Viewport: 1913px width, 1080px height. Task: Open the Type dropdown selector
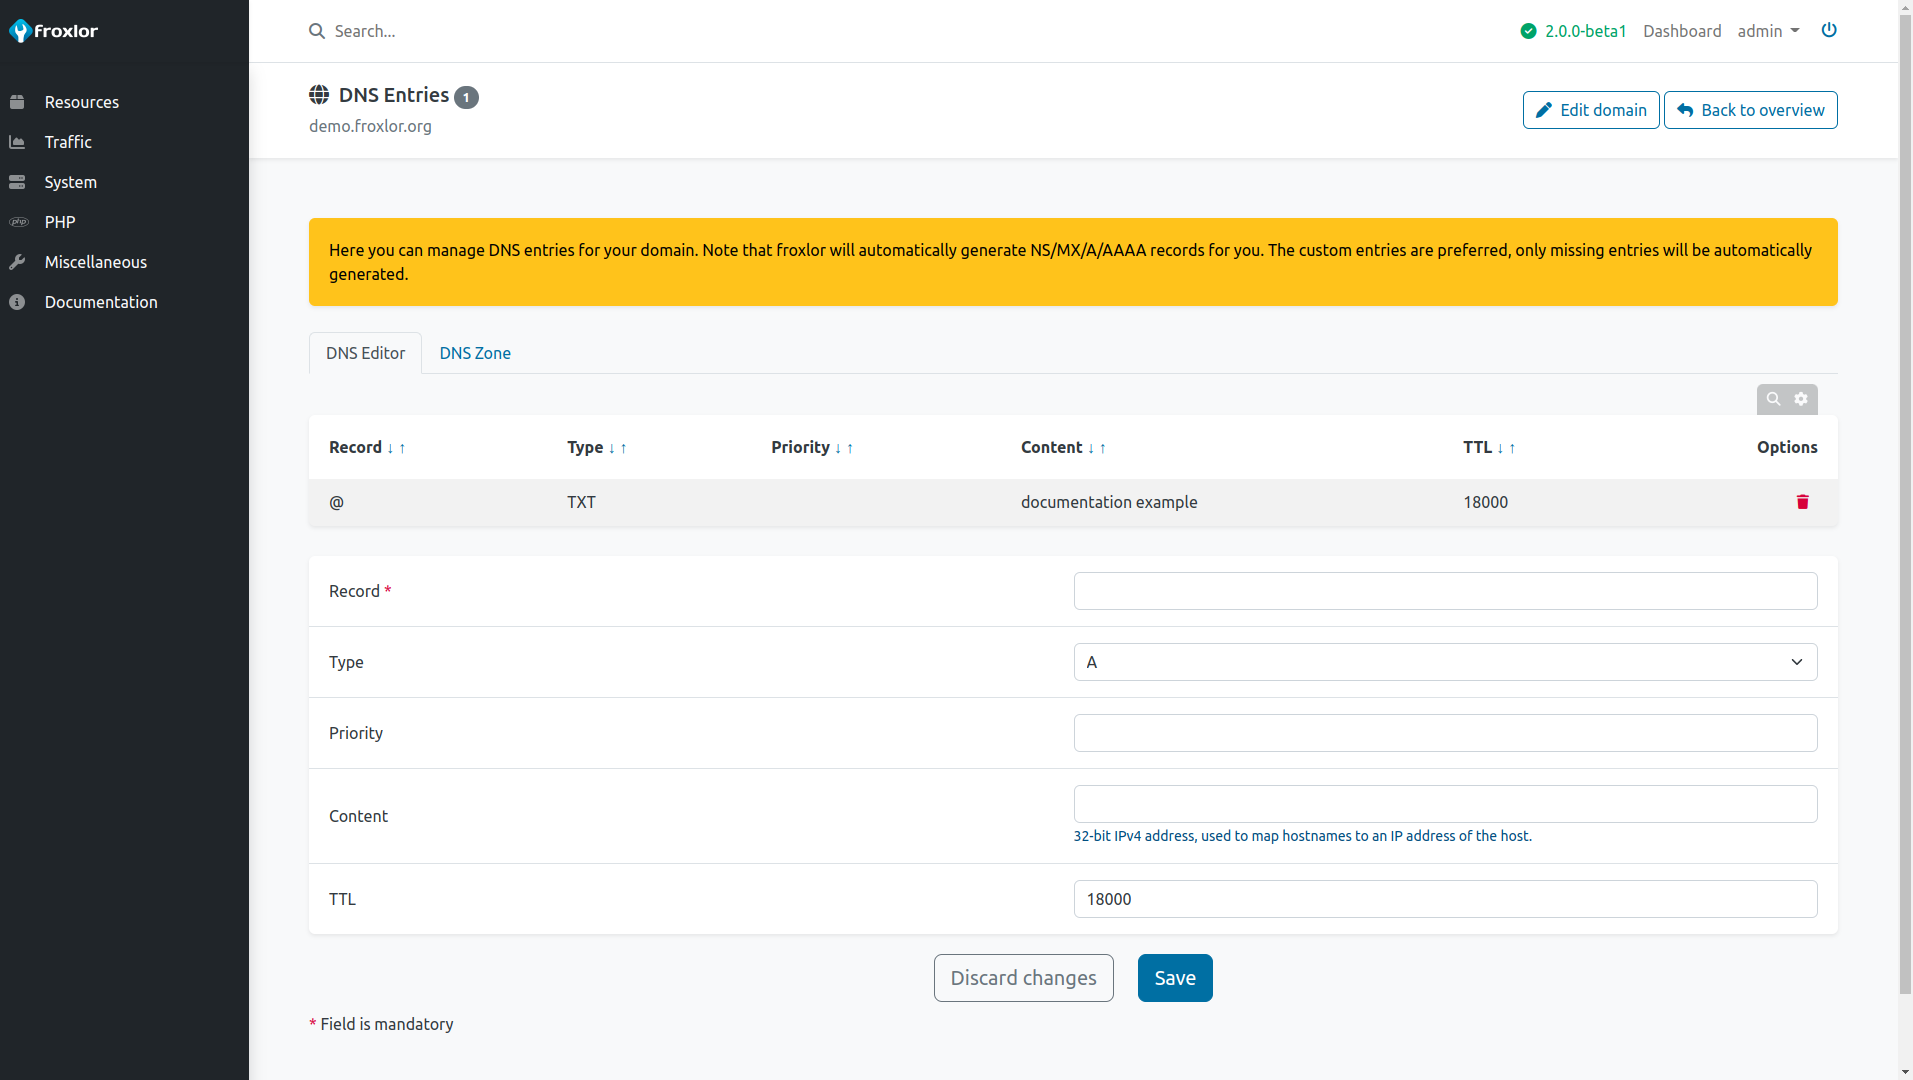(x=1444, y=662)
